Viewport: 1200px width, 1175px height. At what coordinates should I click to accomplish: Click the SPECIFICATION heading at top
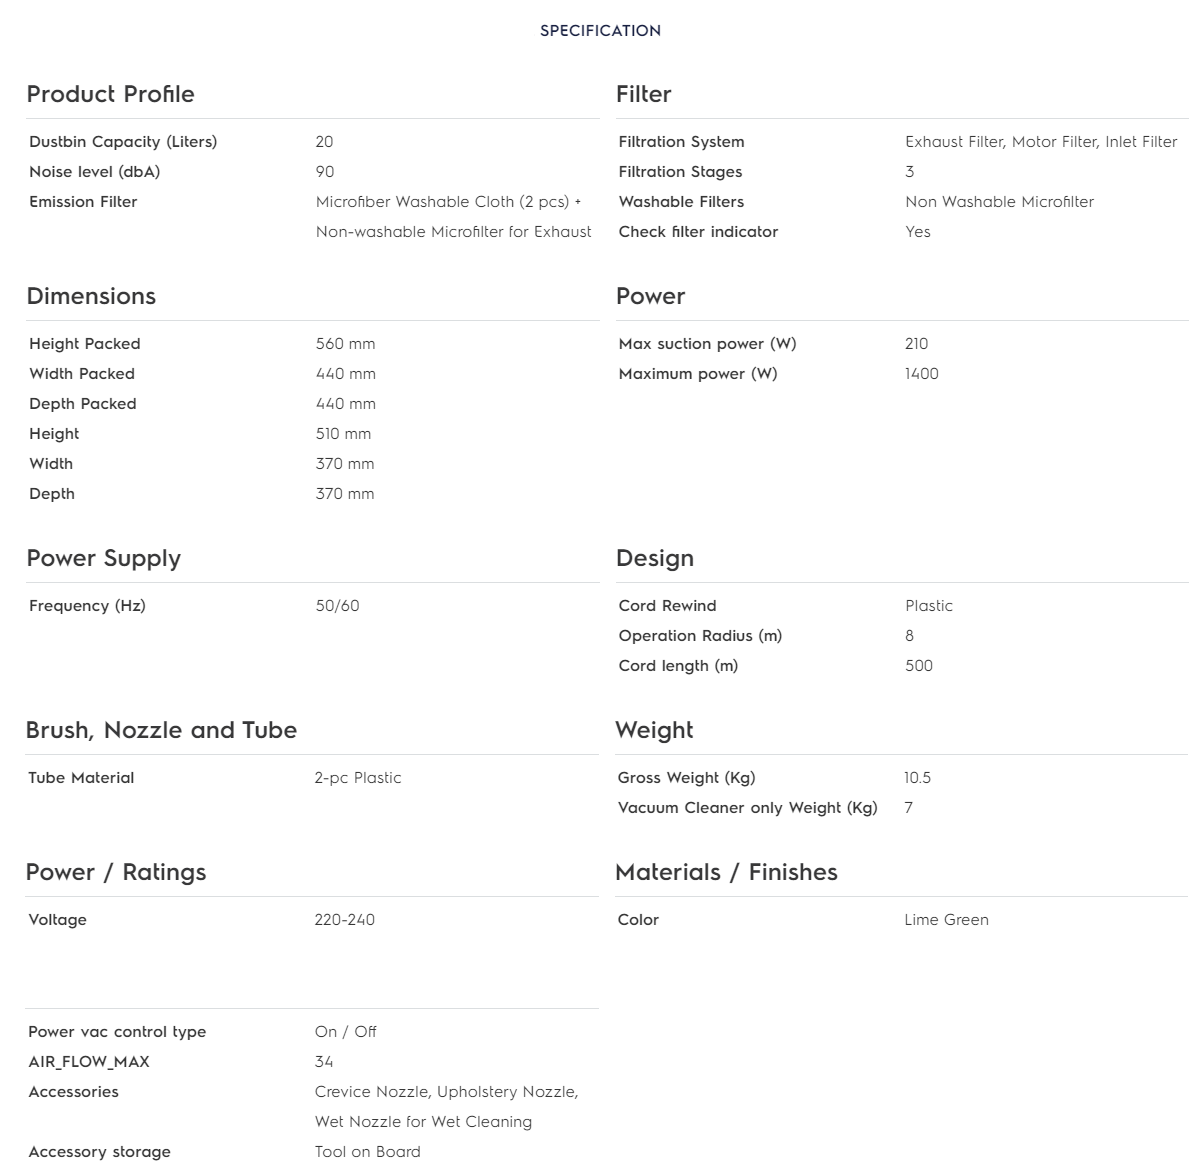point(600,31)
